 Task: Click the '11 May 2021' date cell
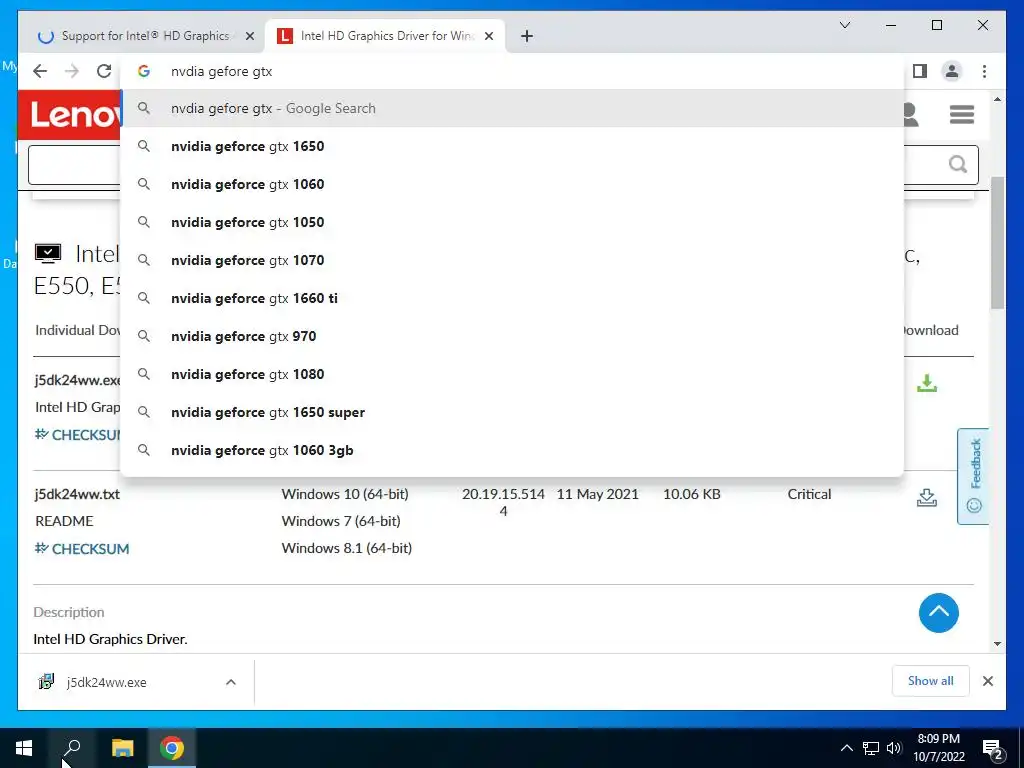pos(598,494)
